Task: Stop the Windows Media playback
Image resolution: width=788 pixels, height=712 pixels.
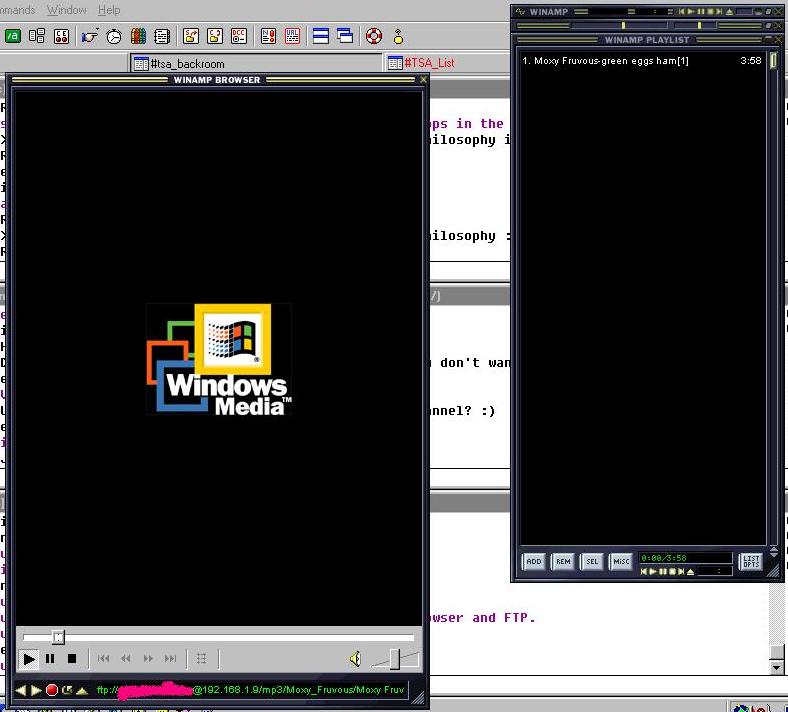Action: click(x=72, y=659)
